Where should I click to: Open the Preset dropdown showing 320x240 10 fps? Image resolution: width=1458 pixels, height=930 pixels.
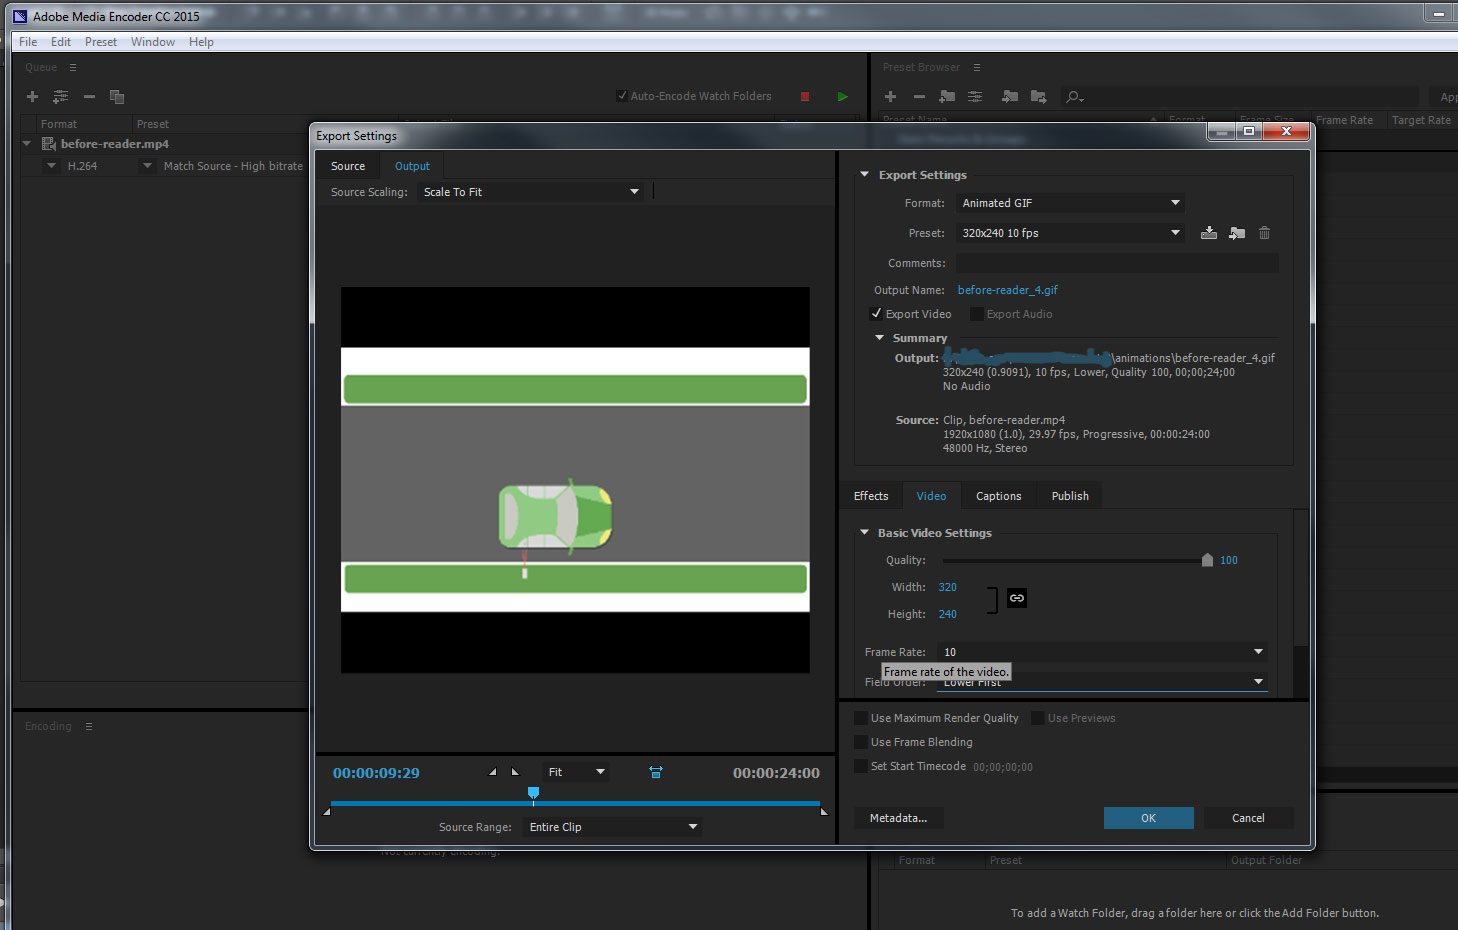click(x=1070, y=233)
